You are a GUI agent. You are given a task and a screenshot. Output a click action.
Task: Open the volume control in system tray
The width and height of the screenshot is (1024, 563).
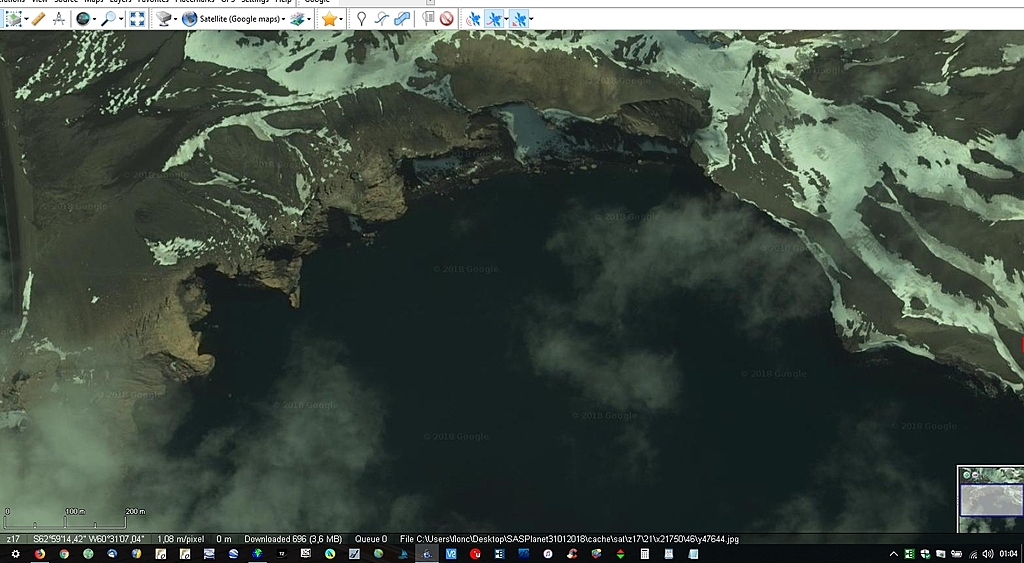tap(987, 554)
